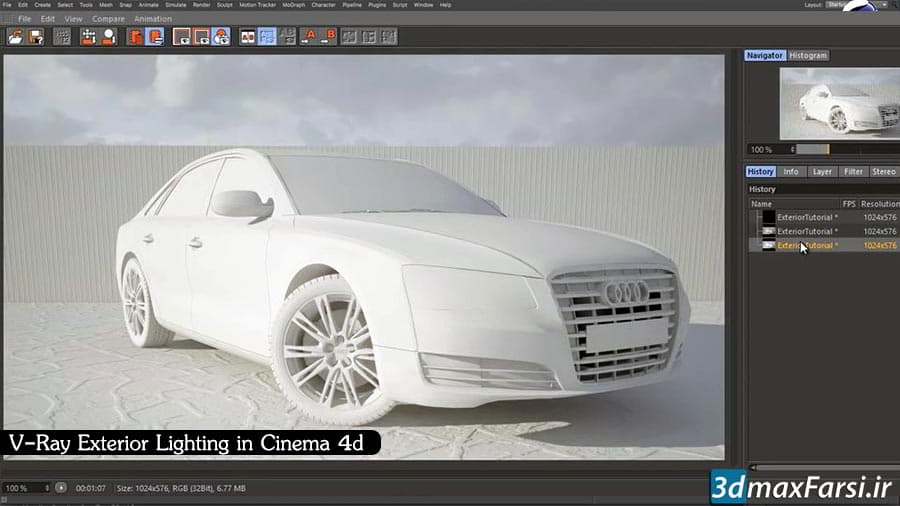Click the grayed AB swap icon
Screen dimensions: 900x506
pos(287,37)
